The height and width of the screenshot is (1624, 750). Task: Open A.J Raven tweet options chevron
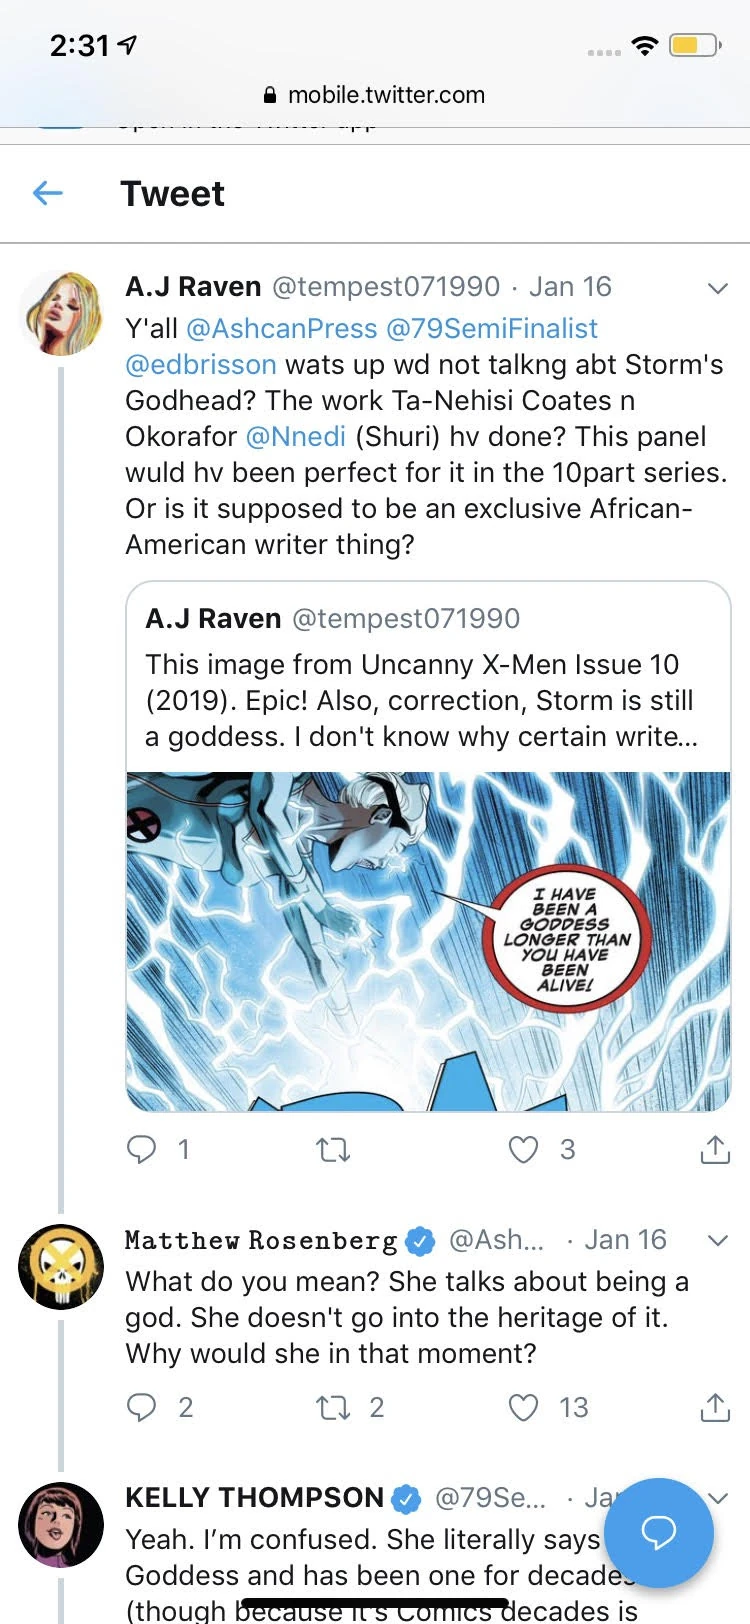(x=717, y=288)
